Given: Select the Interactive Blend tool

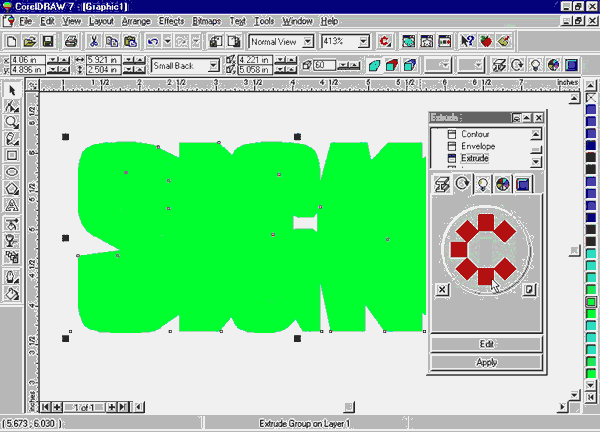Looking at the screenshot, I should tap(12, 257).
